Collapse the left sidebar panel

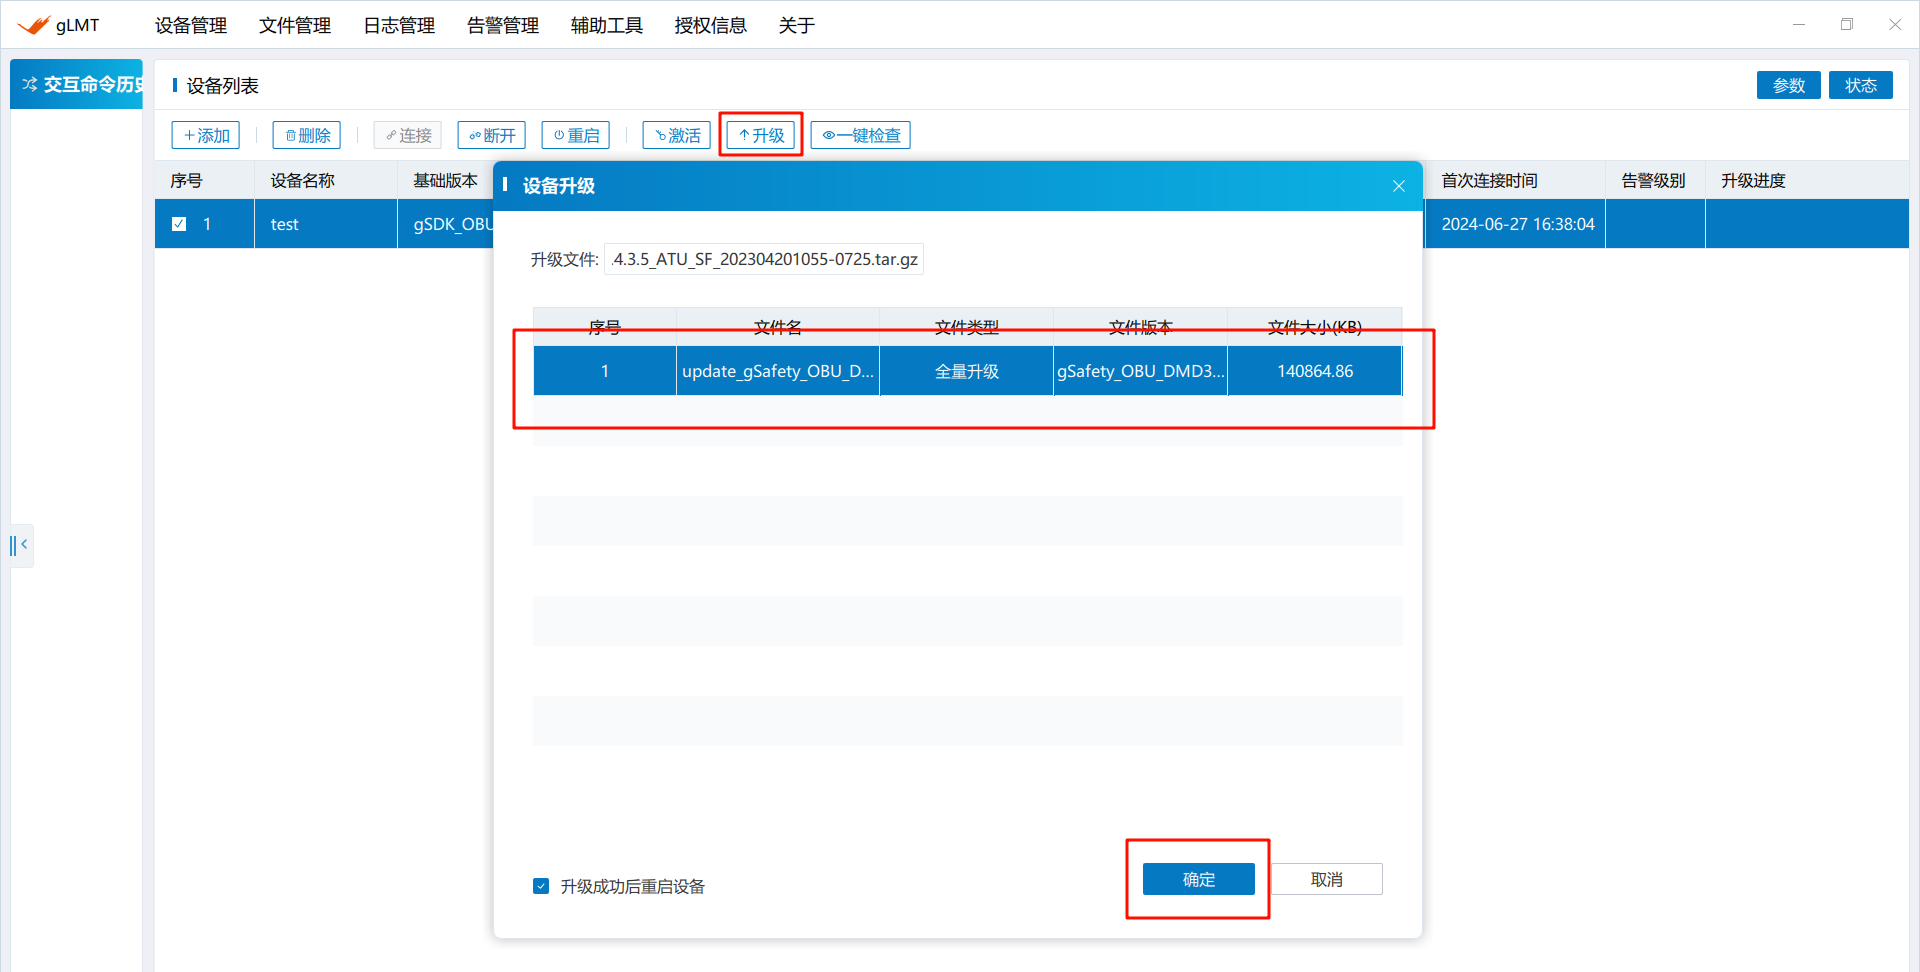tap(20, 545)
